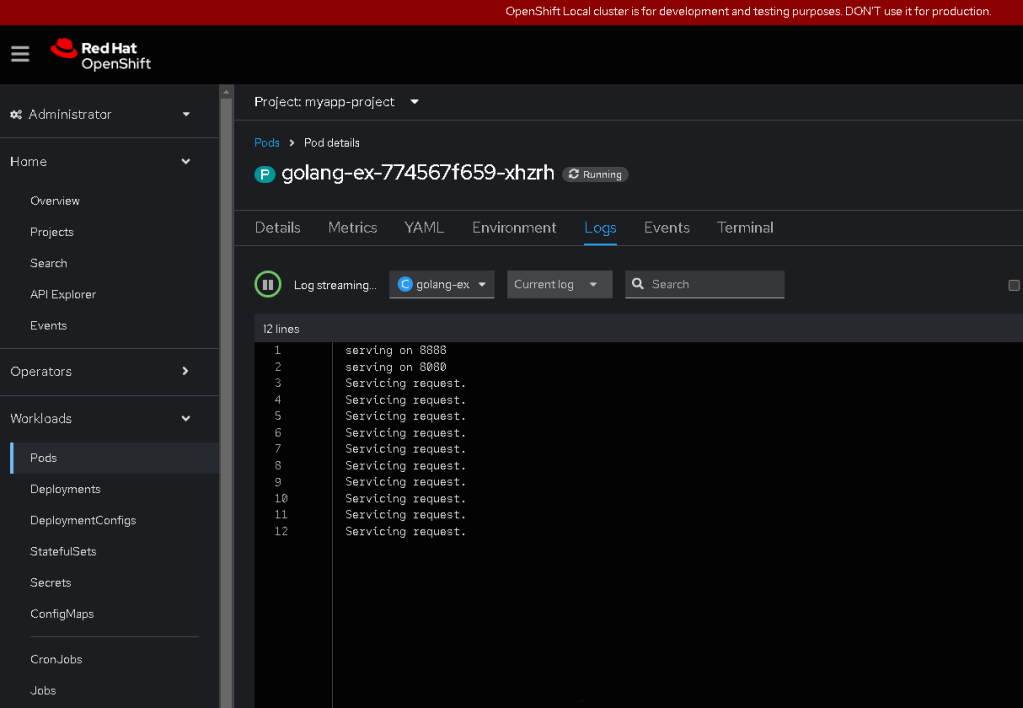Click the '12 lines' log count text
This screenshot has width=1023, height=708.
click(281, 329)
